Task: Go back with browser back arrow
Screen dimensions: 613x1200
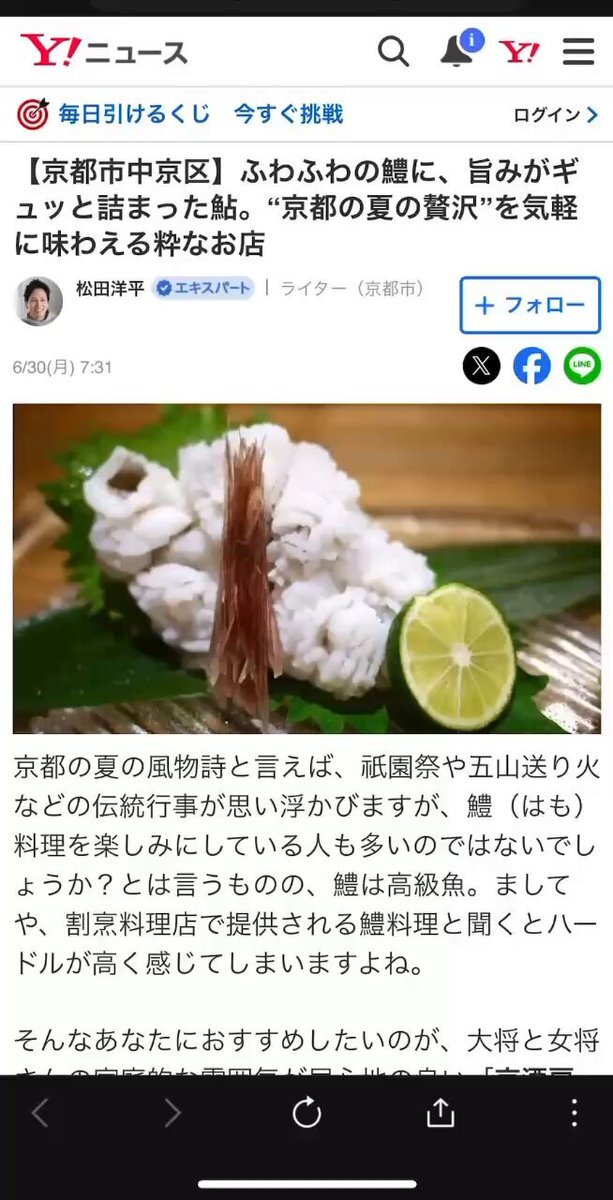Action: [40, 1112]
